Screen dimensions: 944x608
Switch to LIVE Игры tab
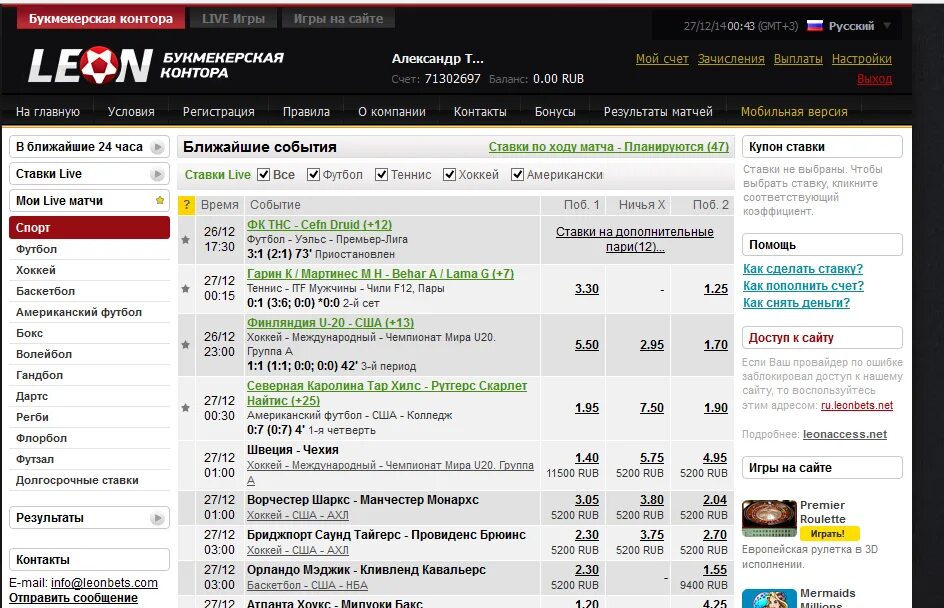click(x=234, y=19)
